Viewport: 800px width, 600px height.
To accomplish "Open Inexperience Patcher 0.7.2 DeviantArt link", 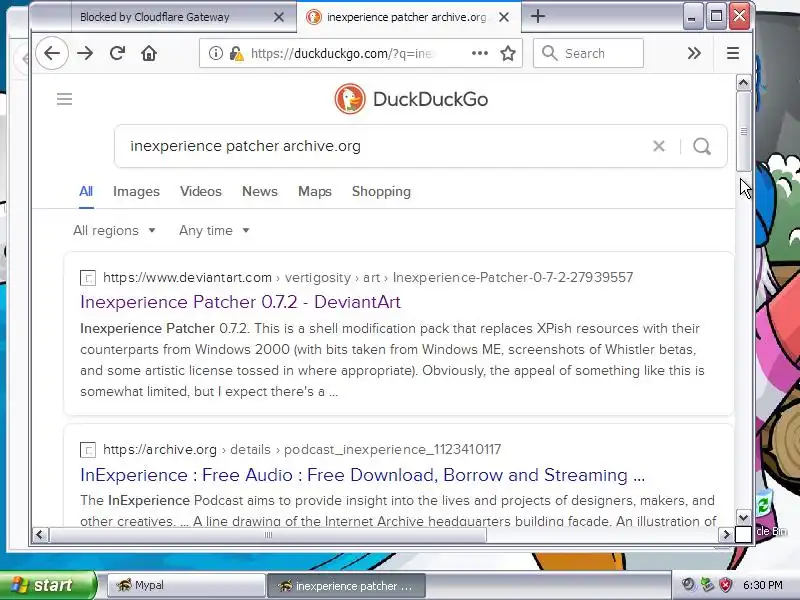I will tap(240, 302).
